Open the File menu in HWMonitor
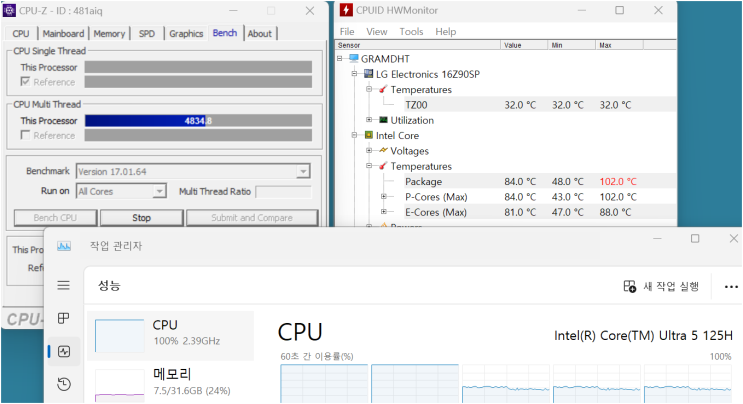The image size is (743, 404). 347,32
